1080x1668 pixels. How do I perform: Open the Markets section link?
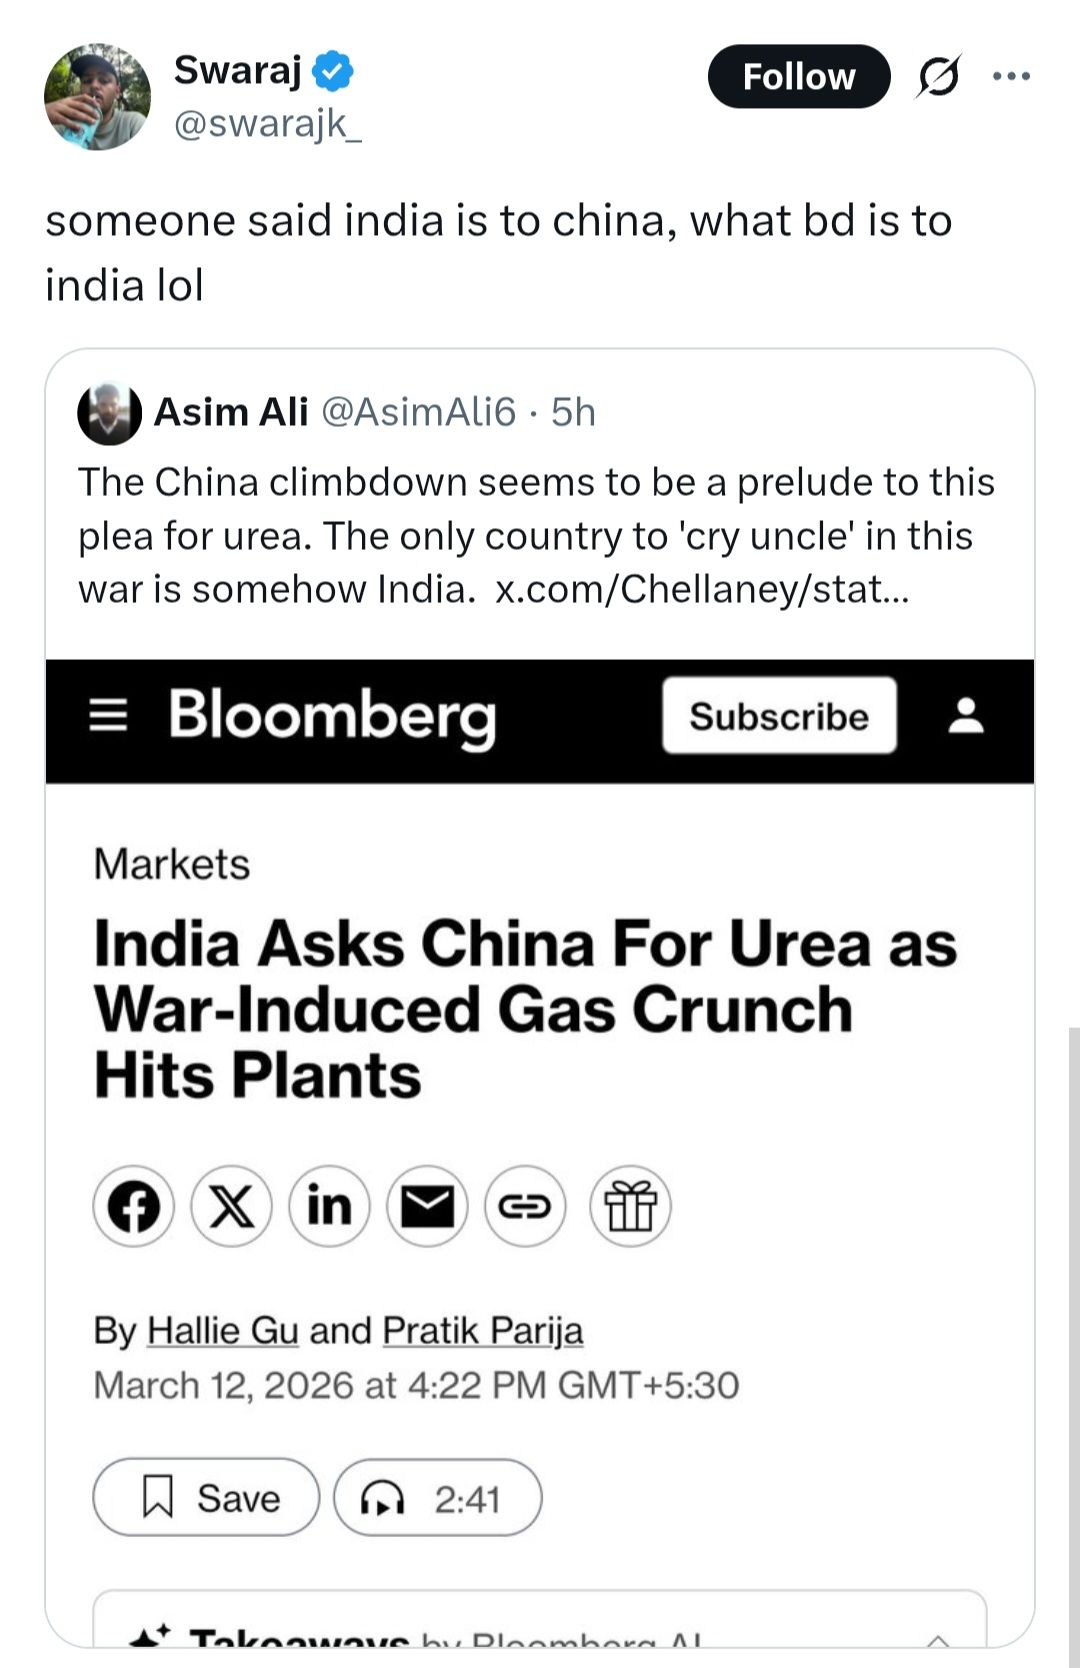(171, 864)
